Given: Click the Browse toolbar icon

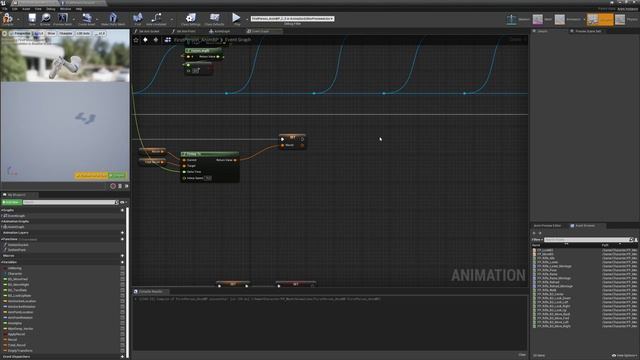Looking at the screenshot, I should (45, 18).
